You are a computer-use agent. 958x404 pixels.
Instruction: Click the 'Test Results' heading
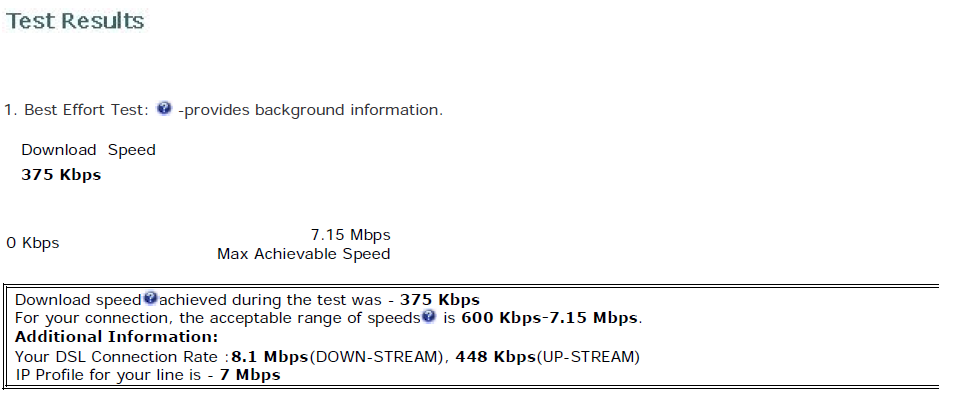tap(75, 21)
